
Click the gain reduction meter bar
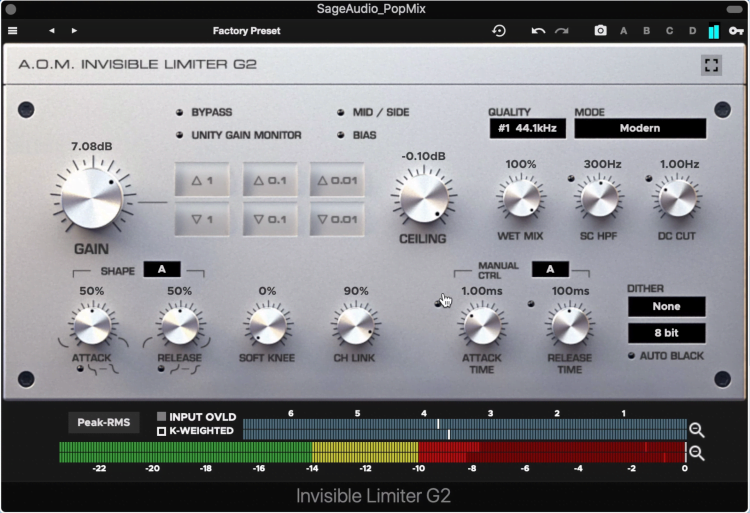(x=464, y=429)
